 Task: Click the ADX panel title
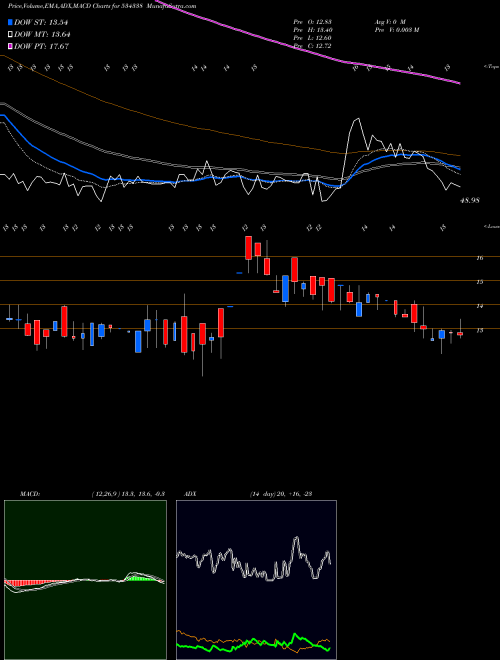point(190,494)
